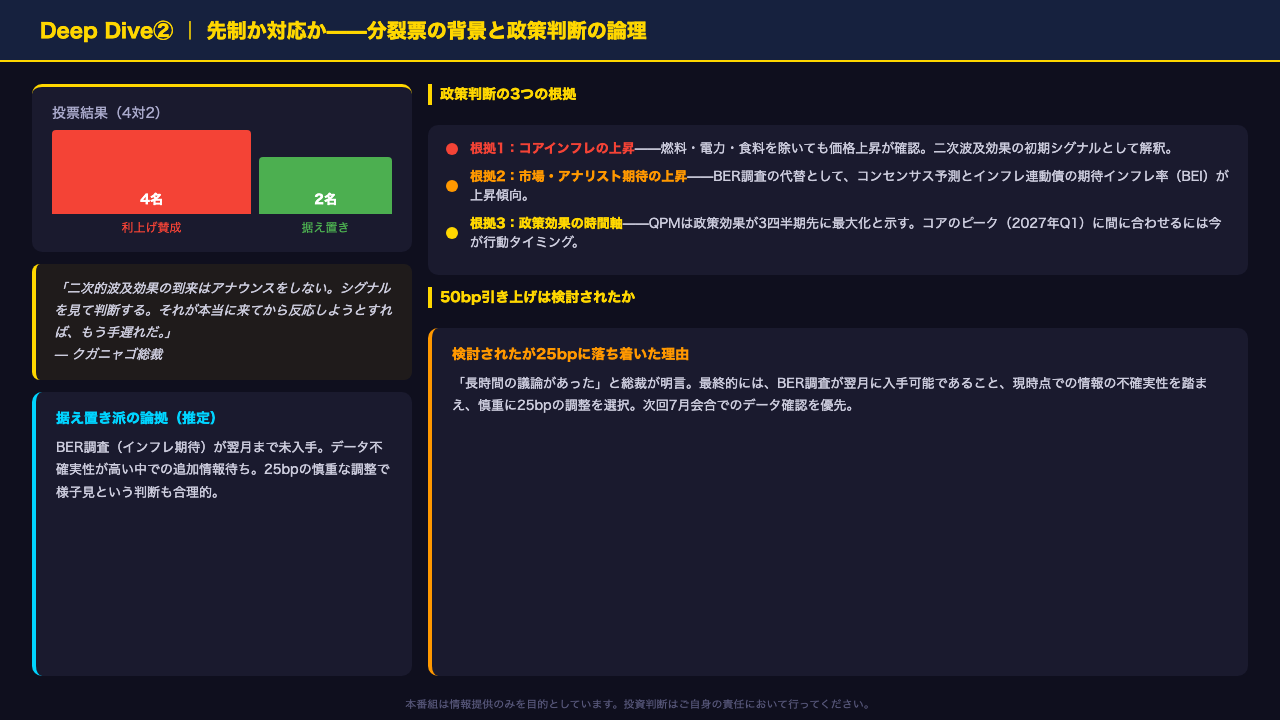Screen dimensions: 1280x720
Task: Click the '政策判断の3つの根拠' section heading
Action: coord(508,94)
